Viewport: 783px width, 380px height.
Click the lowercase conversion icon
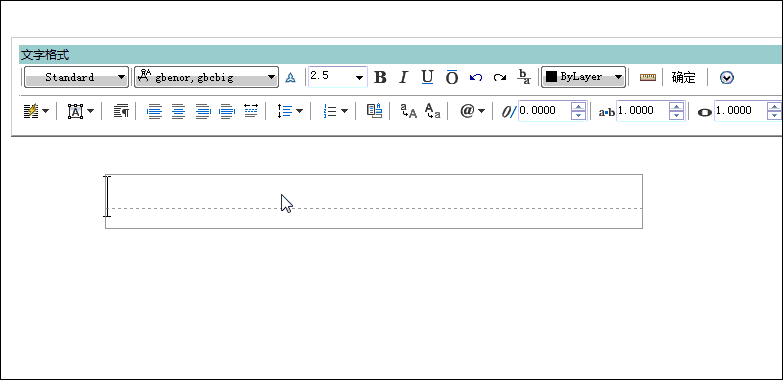click(432, 111)
